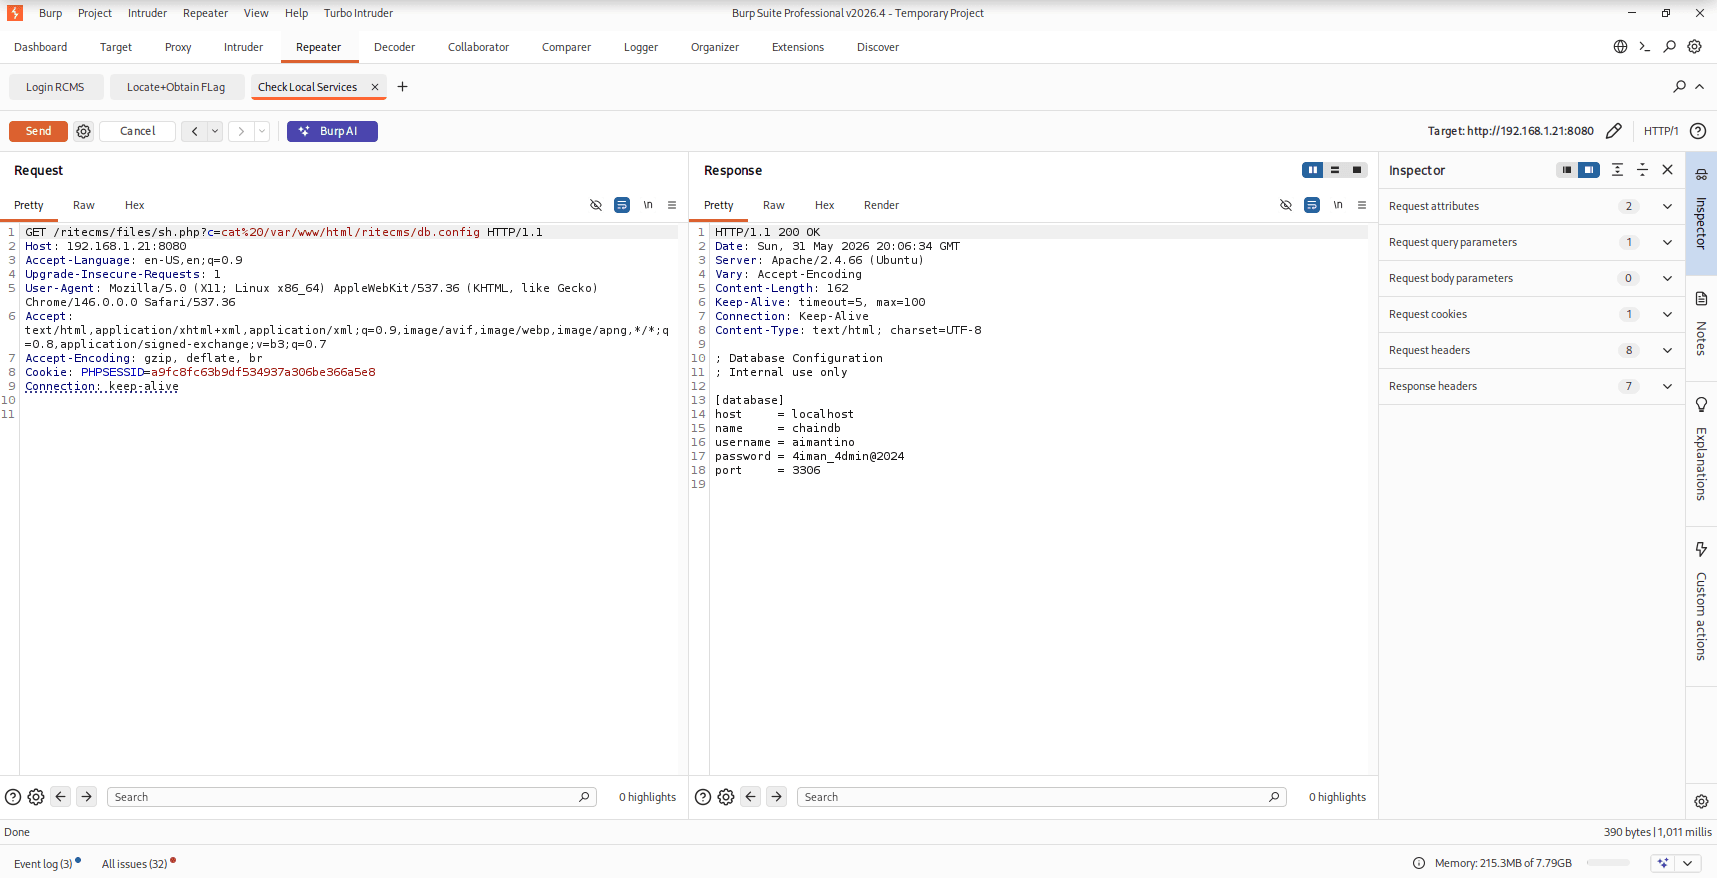The width and height of the screenshot is (1717, 878).
Task: Click the edit target pencil icon
Action: (x=1613, y=131)
